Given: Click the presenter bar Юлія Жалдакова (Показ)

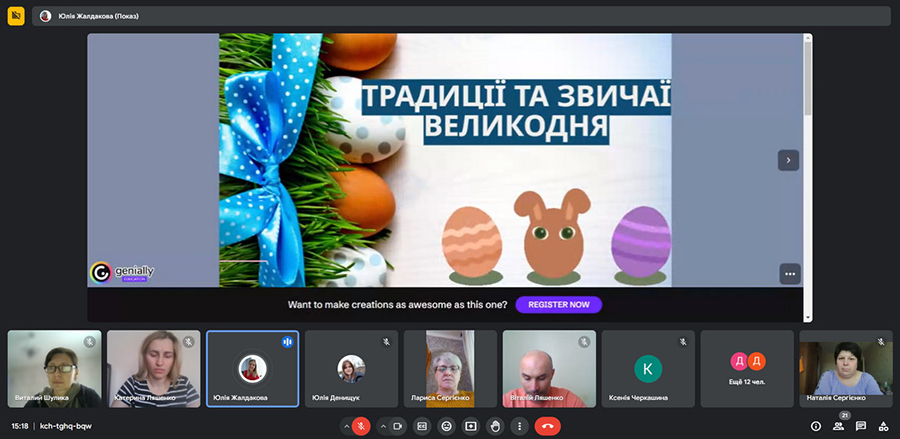Looking at the screenshot, I should click(x=461, y=16).
